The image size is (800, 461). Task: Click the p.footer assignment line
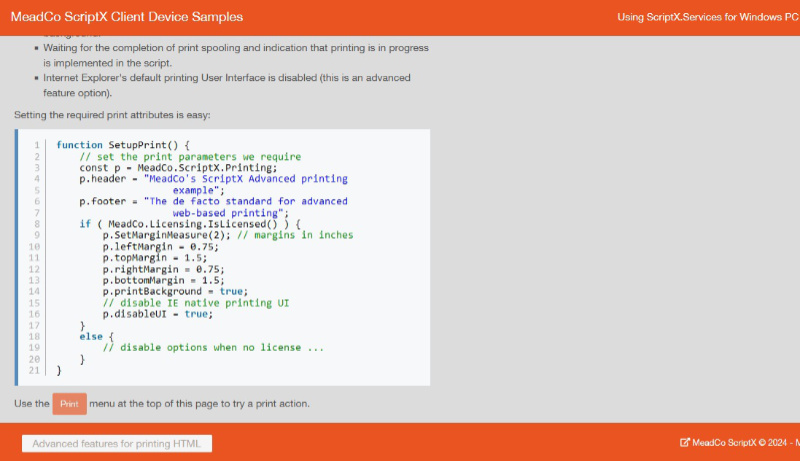pos(213,201)
